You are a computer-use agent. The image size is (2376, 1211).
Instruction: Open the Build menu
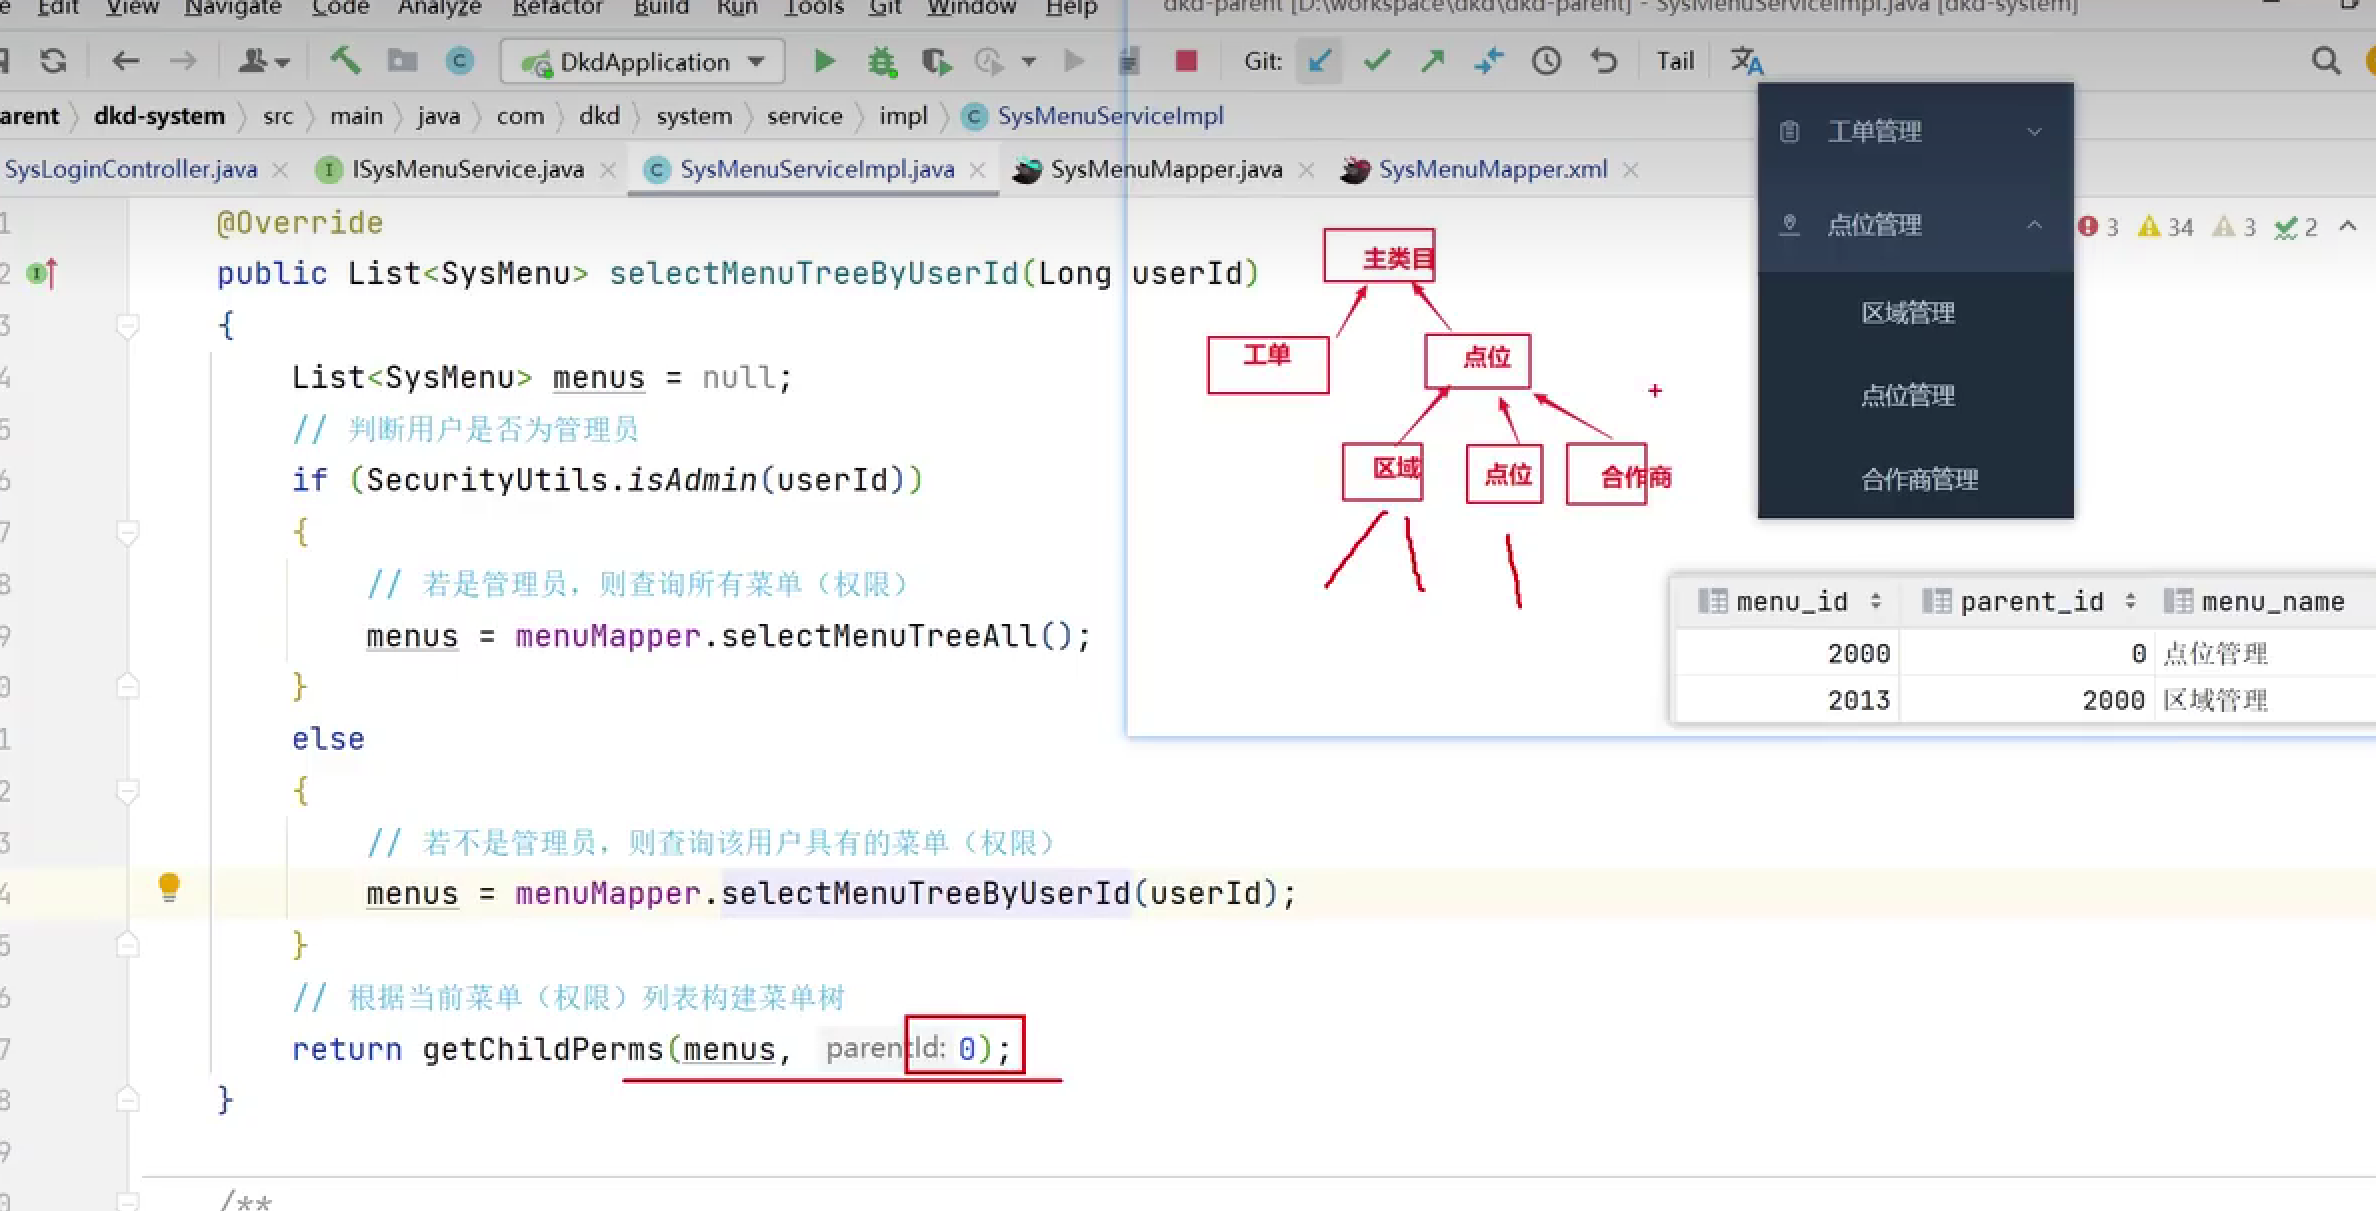[x=660, y=8]
